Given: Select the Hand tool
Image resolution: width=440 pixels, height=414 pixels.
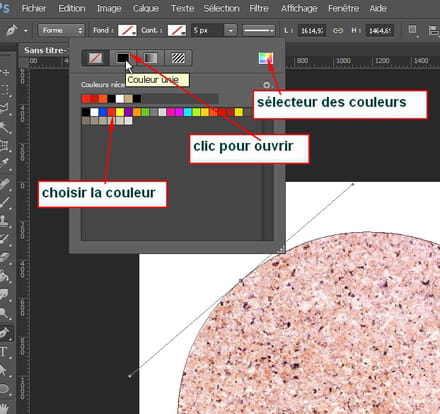Looking at the screenshot, I should (5, 408).
